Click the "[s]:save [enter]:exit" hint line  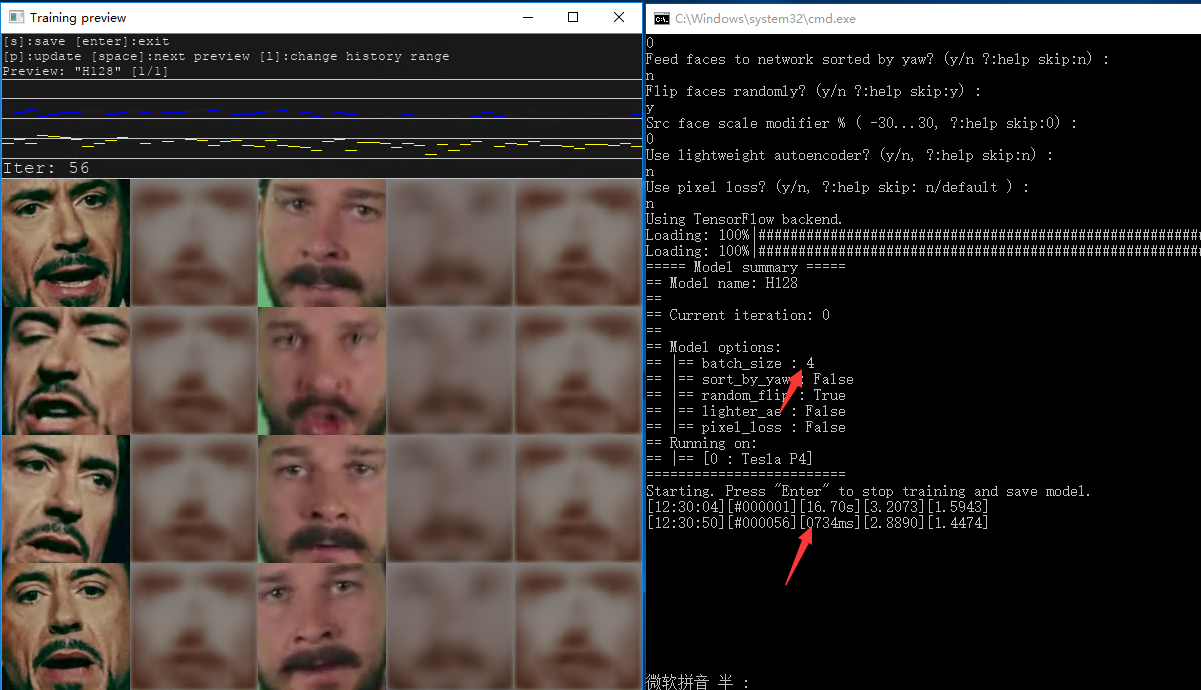click(86, 42)
